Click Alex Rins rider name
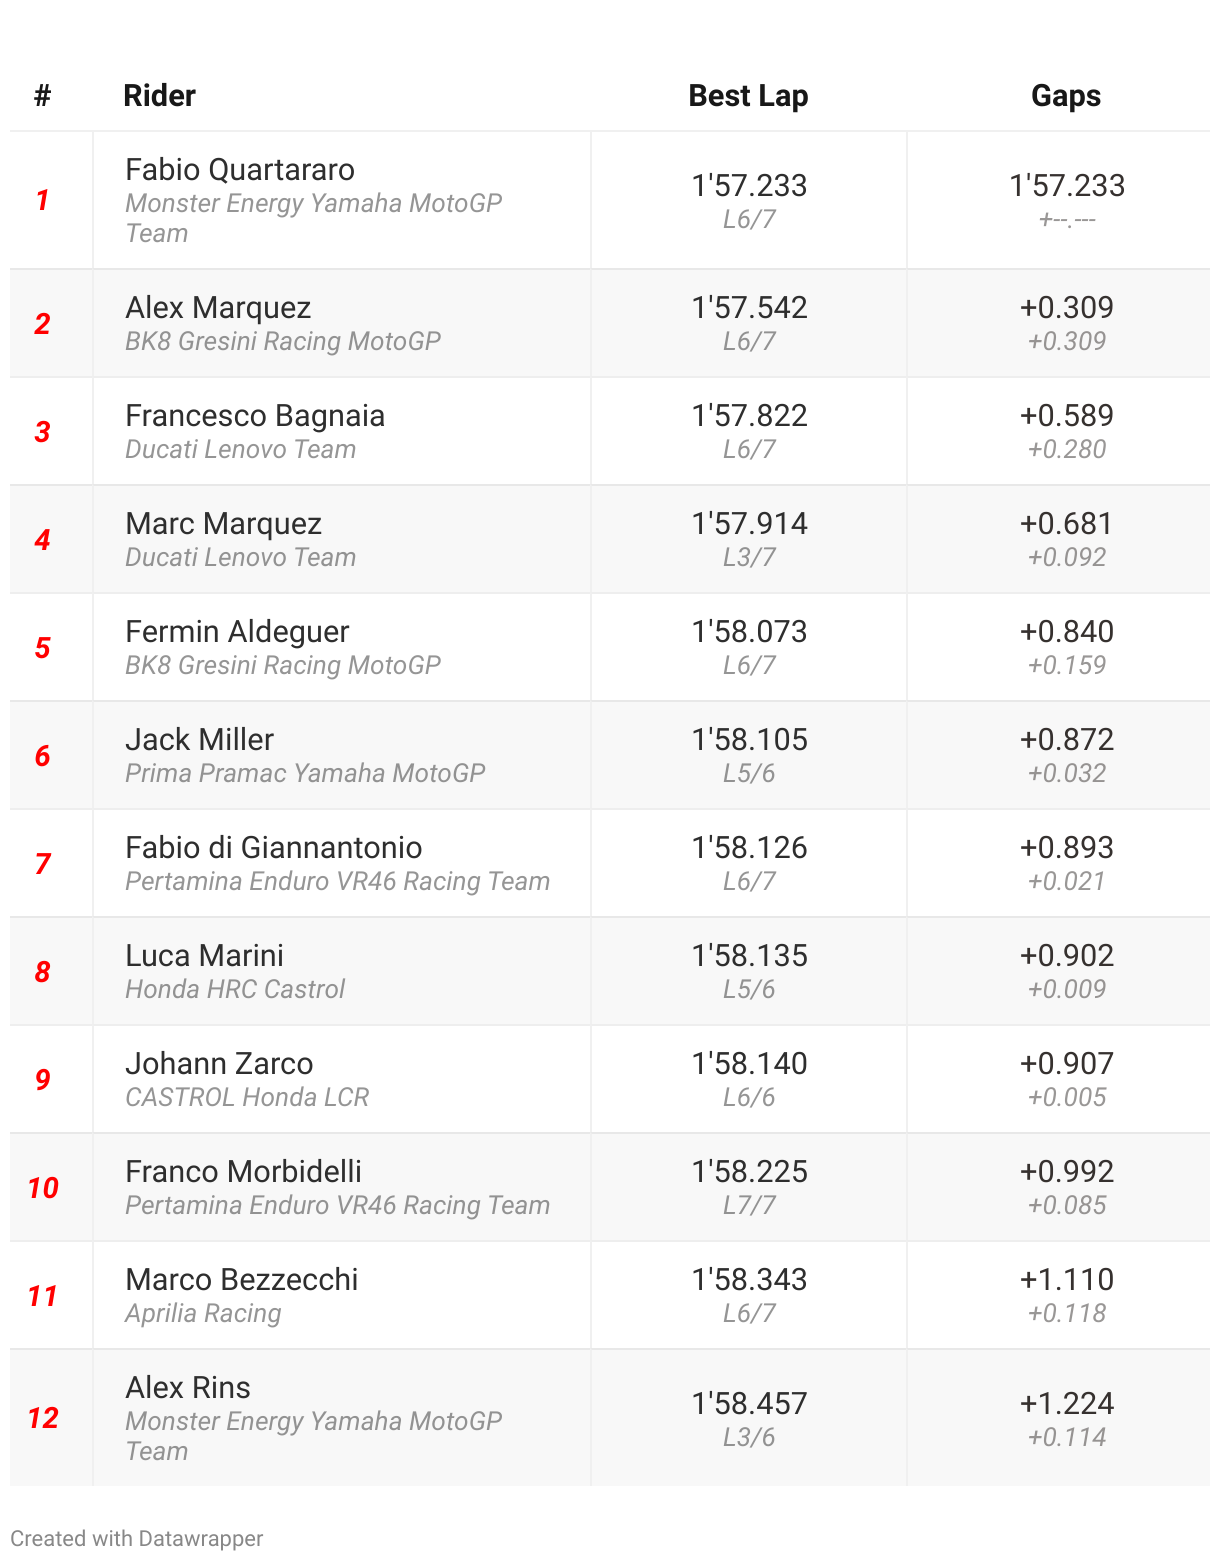 pos(188,1388)
